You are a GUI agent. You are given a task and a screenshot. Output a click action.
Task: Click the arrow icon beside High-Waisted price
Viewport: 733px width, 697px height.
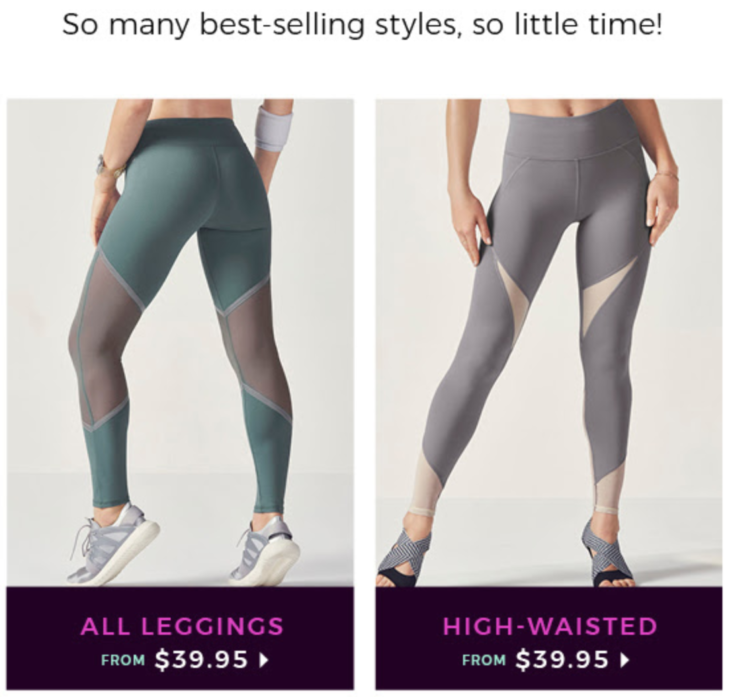[x=625, y=660]
